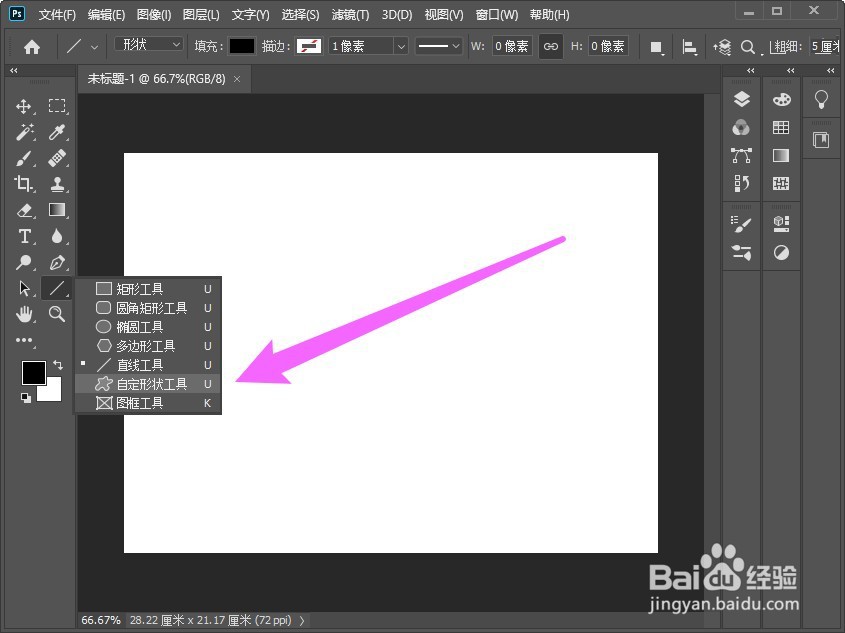Click the black foreground color swatch
845x633 pixels.
point(33,372)
